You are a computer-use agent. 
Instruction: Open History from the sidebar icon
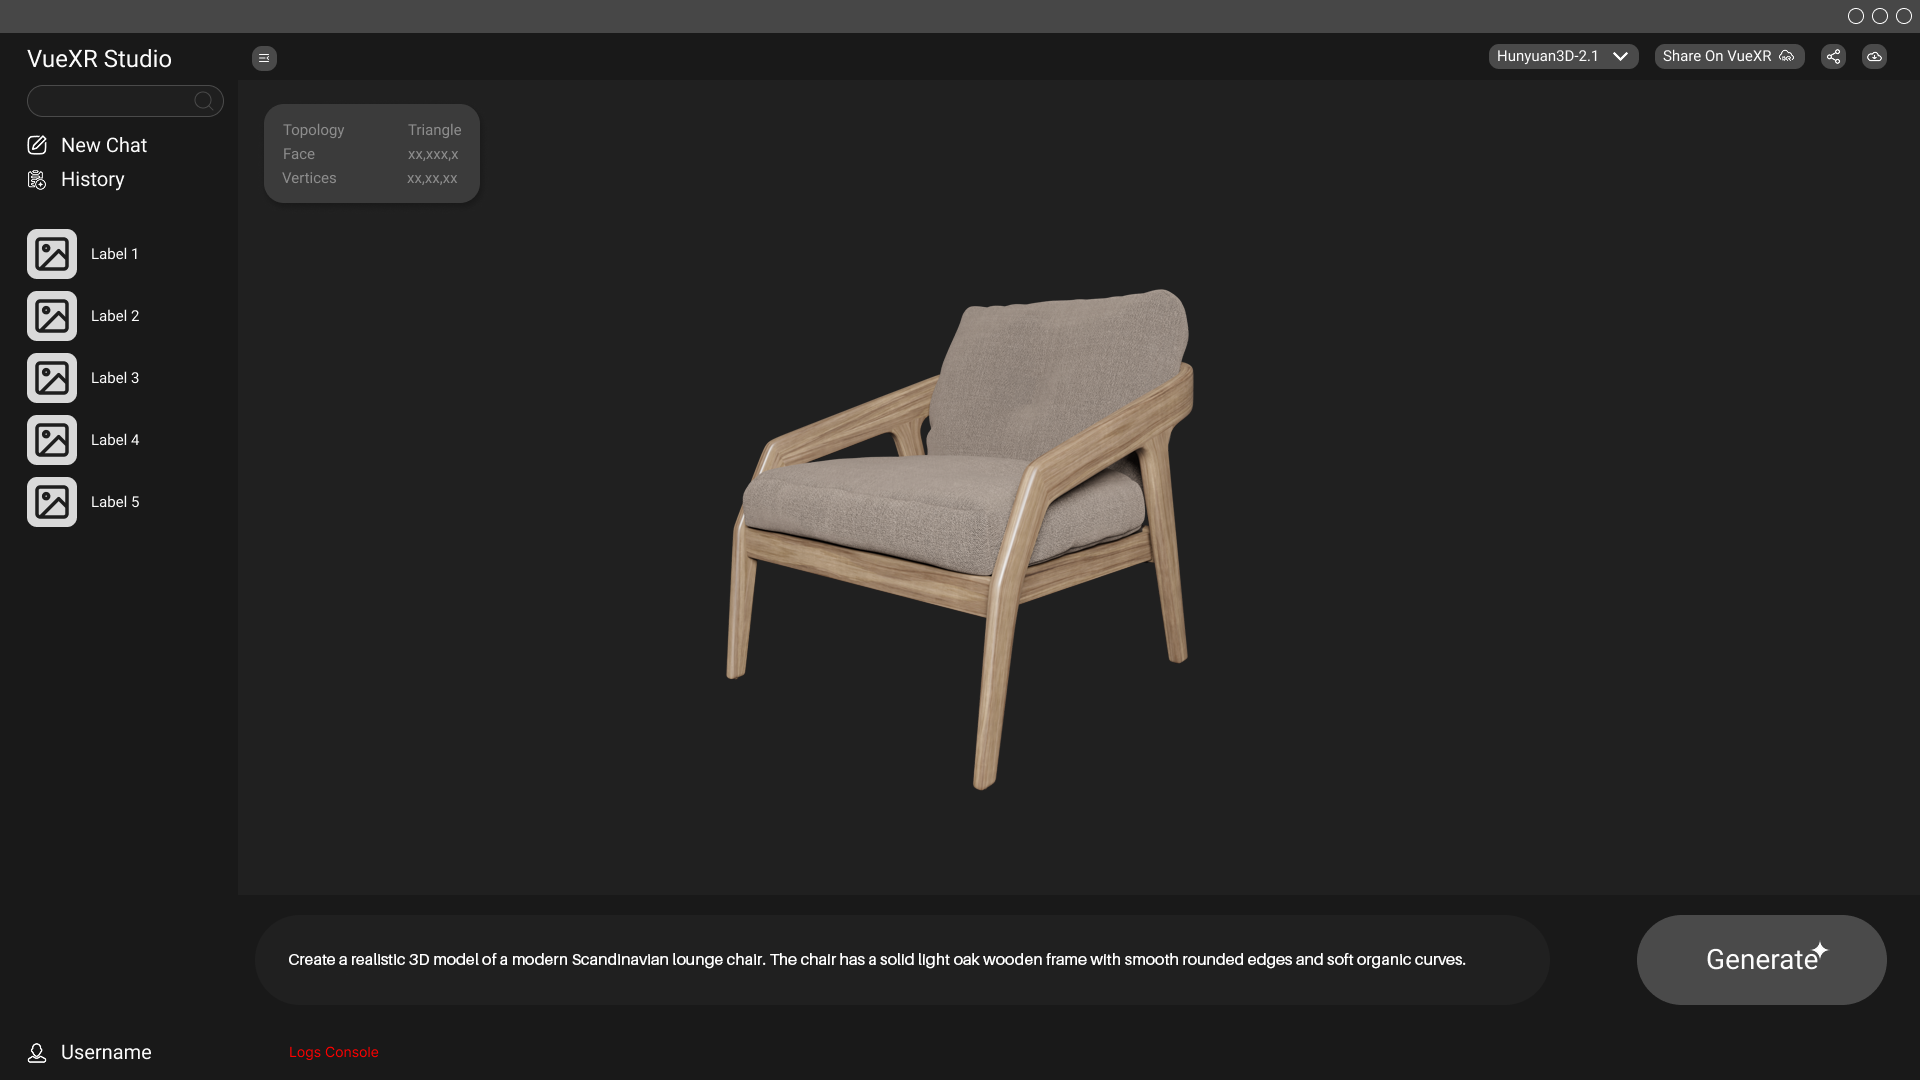pyautogui.click(x=36, y=179)
